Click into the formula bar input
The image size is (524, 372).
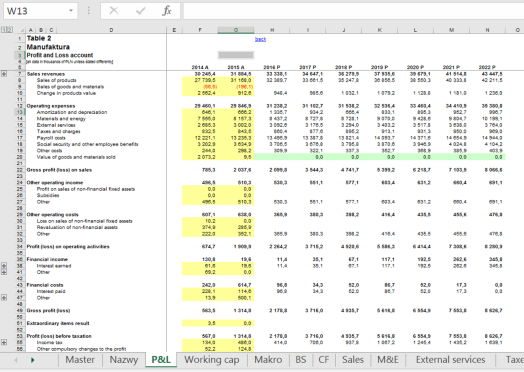(x=353, y=11)
